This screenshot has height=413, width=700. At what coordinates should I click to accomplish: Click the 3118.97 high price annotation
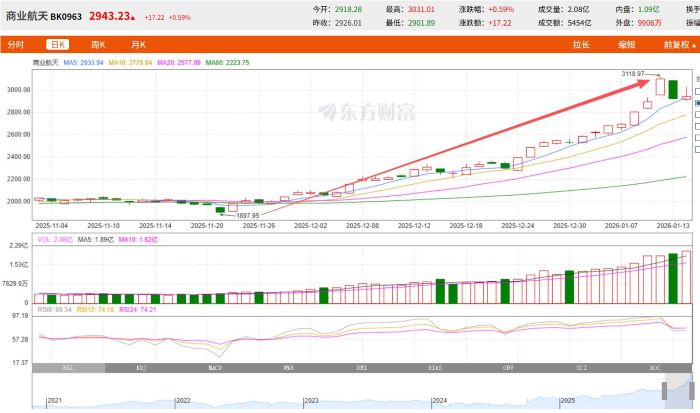point(633,74)
